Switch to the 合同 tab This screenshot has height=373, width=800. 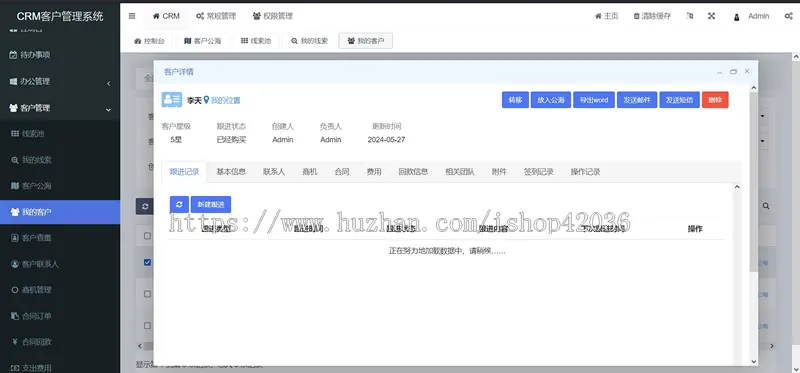pyautogui.click(x=342, y=172)
